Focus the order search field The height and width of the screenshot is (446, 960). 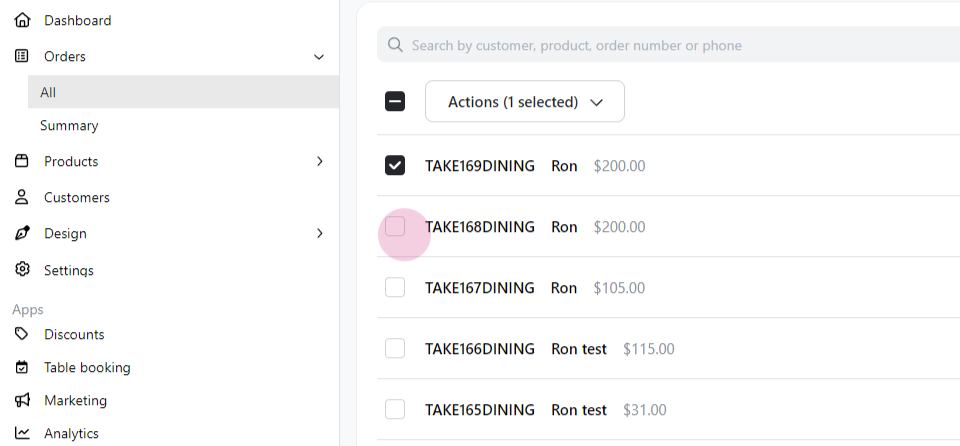pyautogui.click(x=669, y=45)
